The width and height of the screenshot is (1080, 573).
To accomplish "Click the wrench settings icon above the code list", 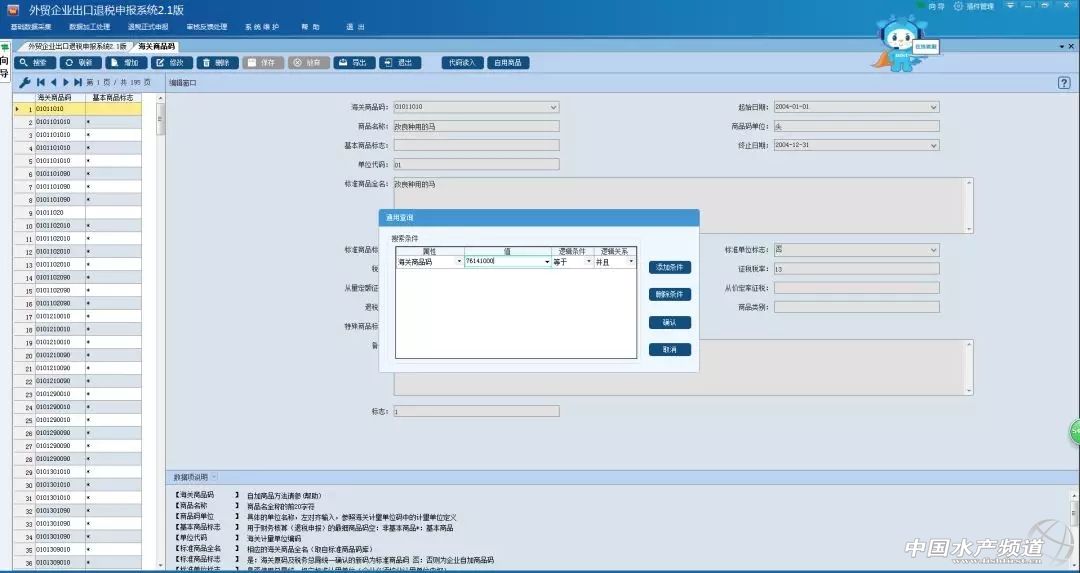I will [24, 82].
